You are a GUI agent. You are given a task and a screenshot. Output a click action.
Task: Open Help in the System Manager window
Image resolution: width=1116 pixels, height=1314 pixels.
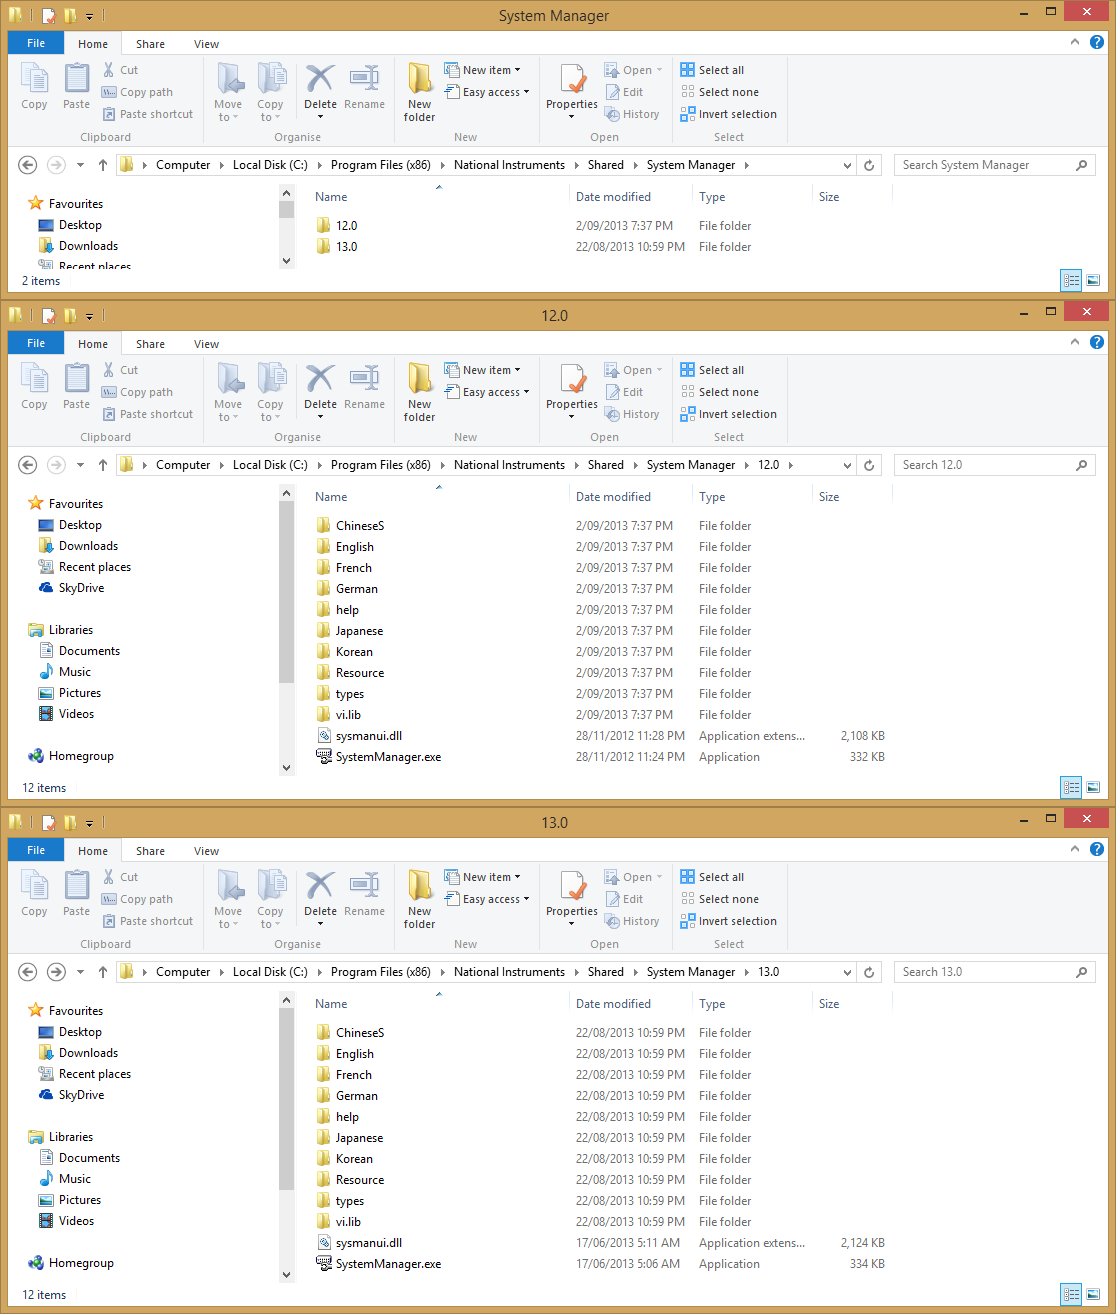click(x=1097, y=42)
